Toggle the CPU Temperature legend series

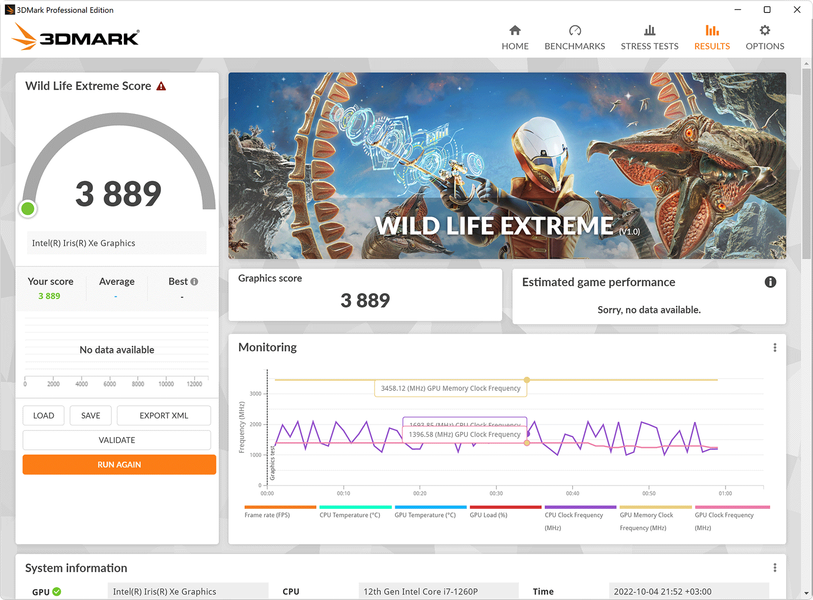coord(355,512)
